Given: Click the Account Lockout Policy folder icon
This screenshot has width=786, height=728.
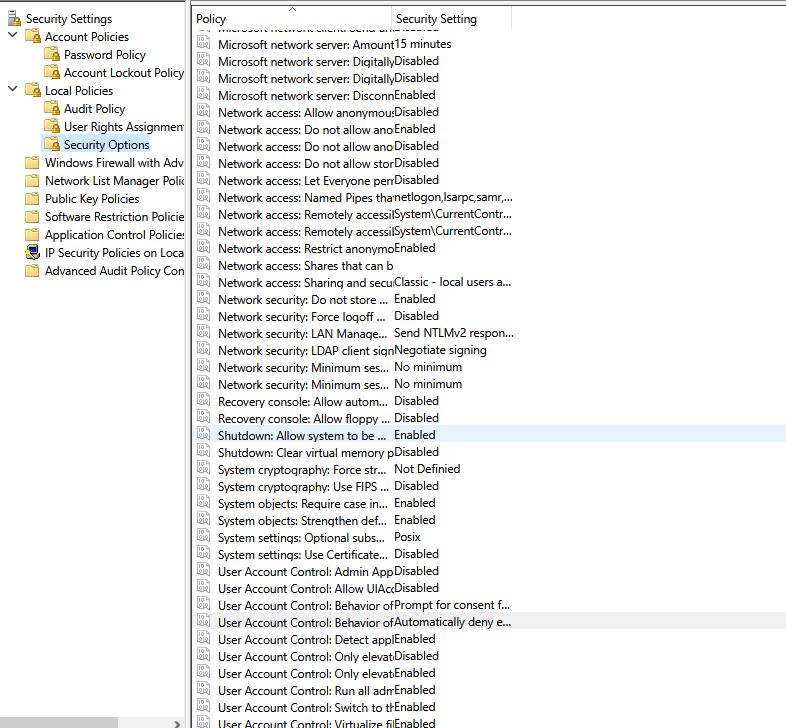Looking at the screenshot, I should click(52, 73).
